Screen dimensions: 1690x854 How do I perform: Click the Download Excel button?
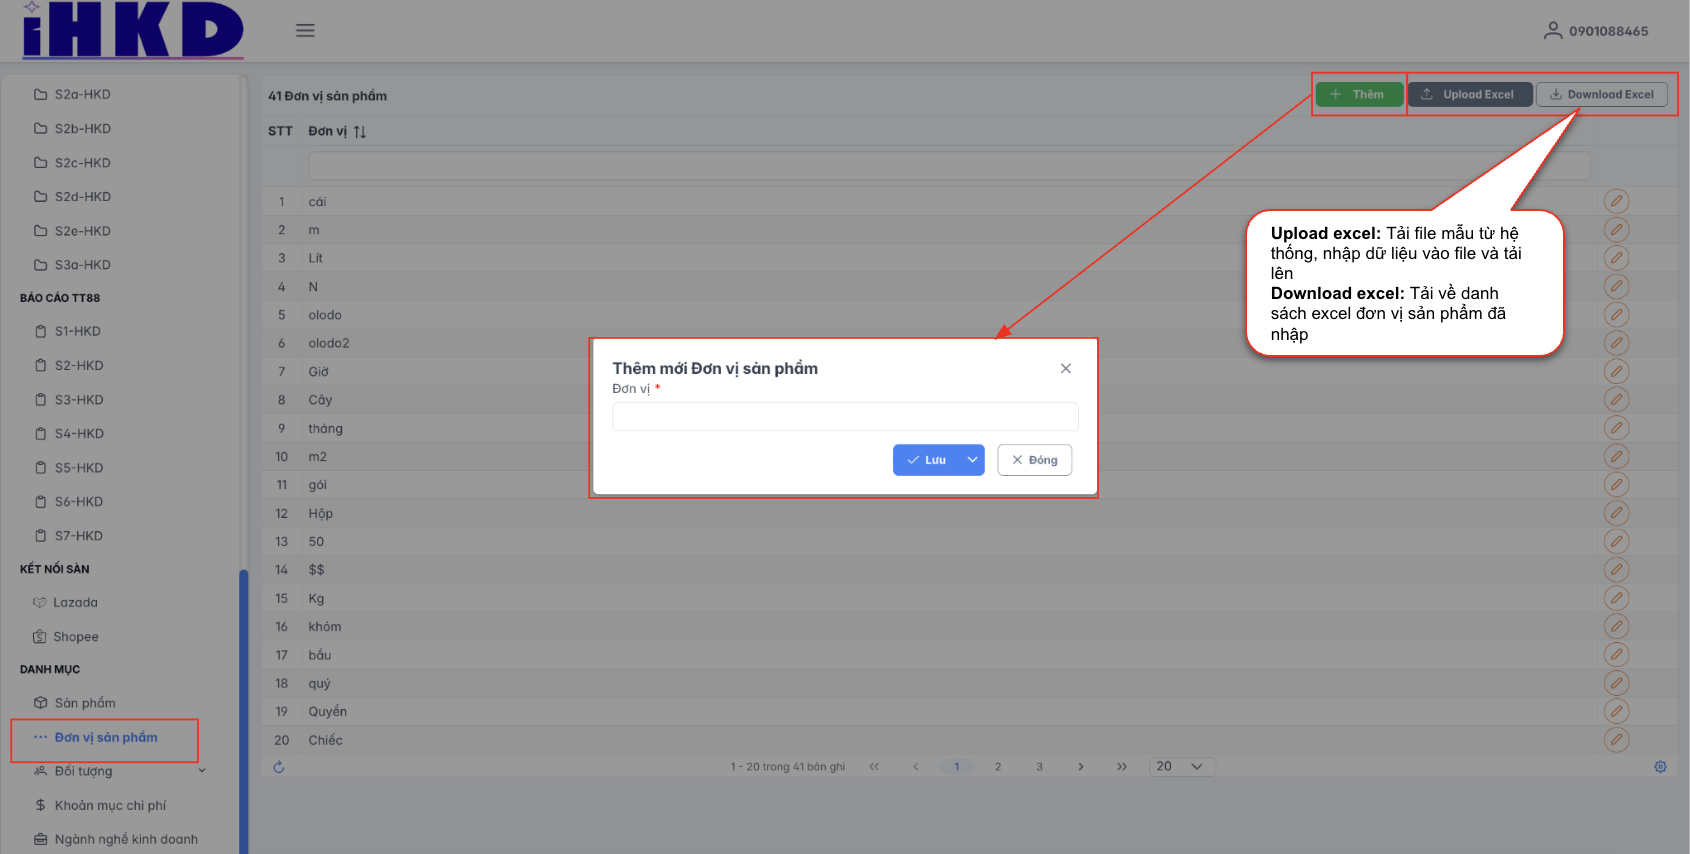(x=1601, y=94)
